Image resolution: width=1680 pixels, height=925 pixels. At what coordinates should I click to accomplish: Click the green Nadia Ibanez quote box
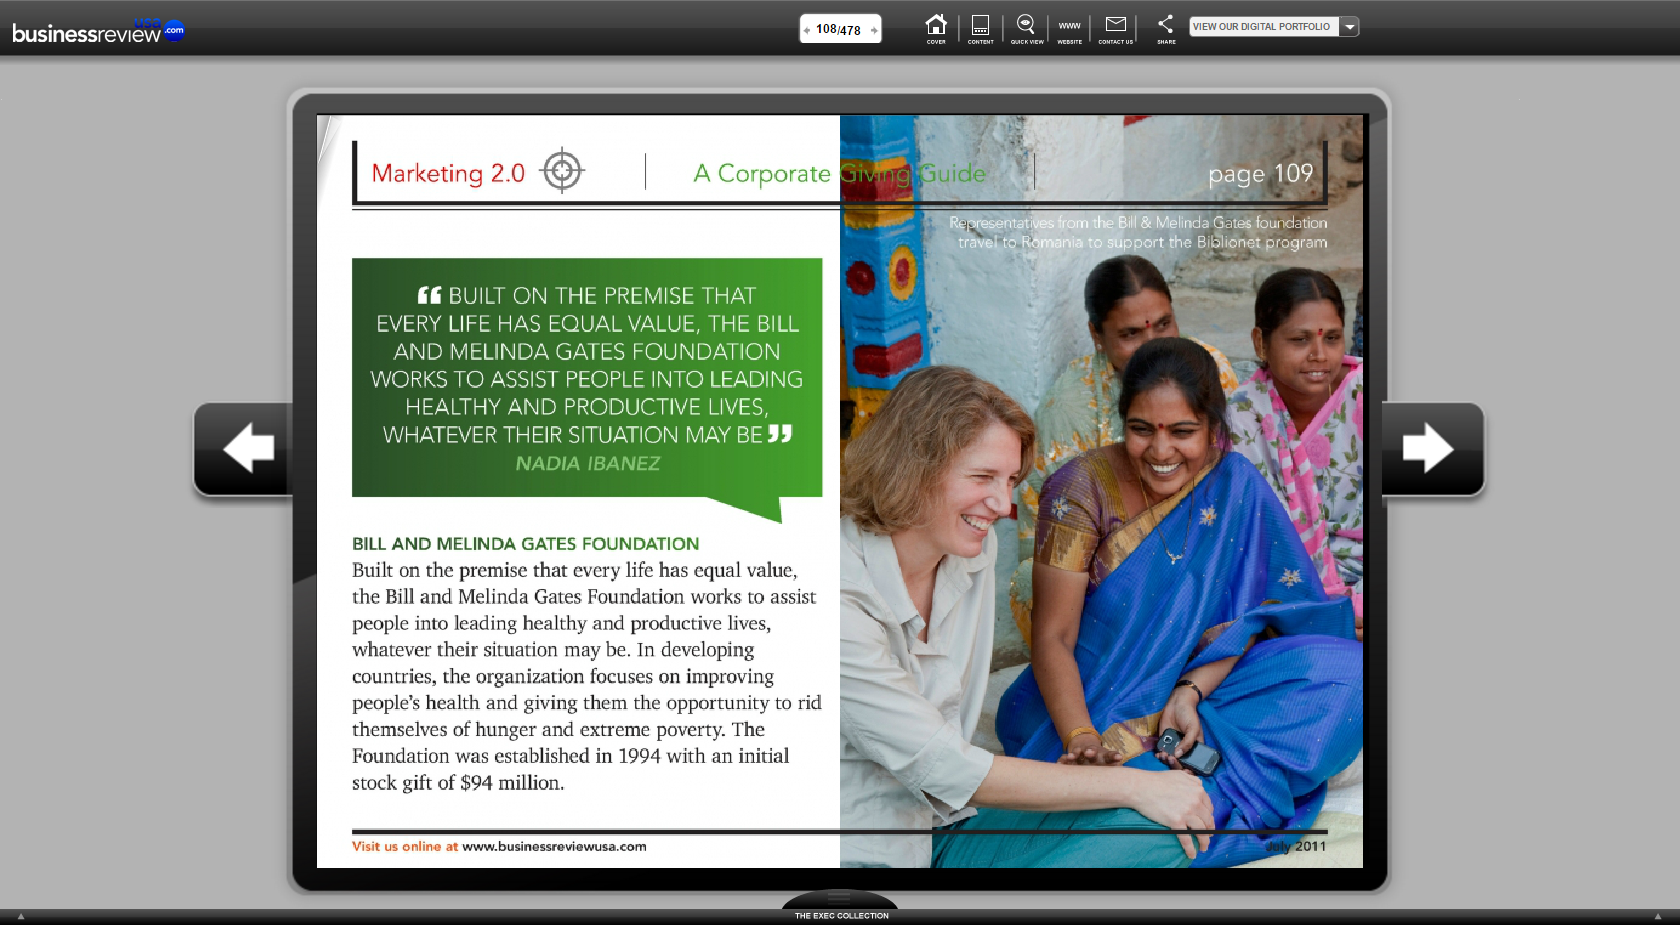point(587,378)
